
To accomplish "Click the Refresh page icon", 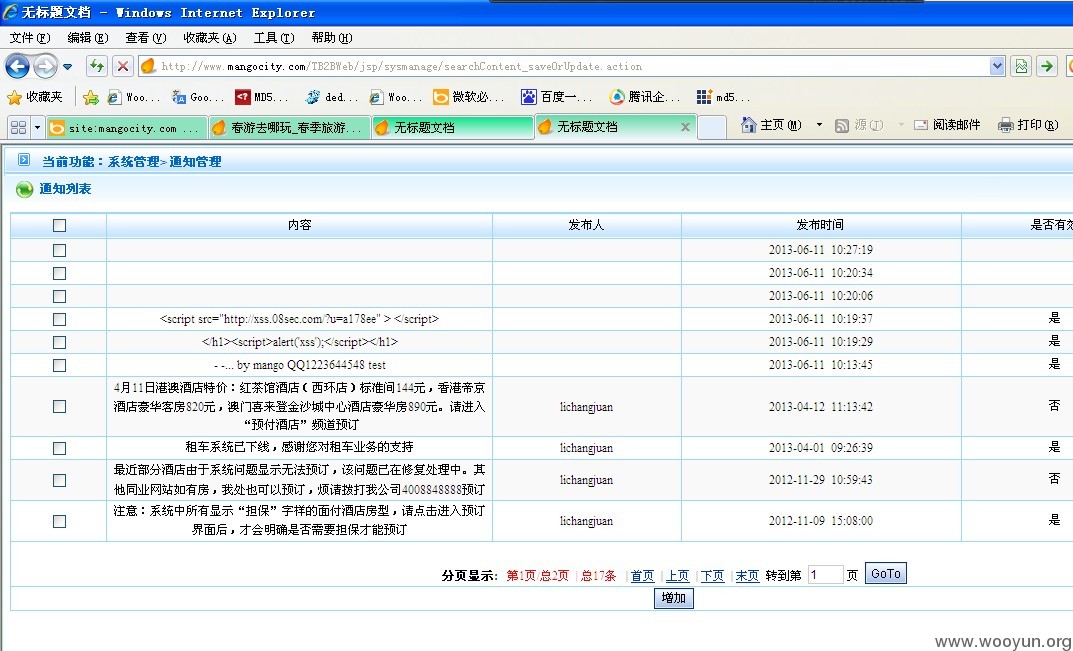I will (96, 66).
